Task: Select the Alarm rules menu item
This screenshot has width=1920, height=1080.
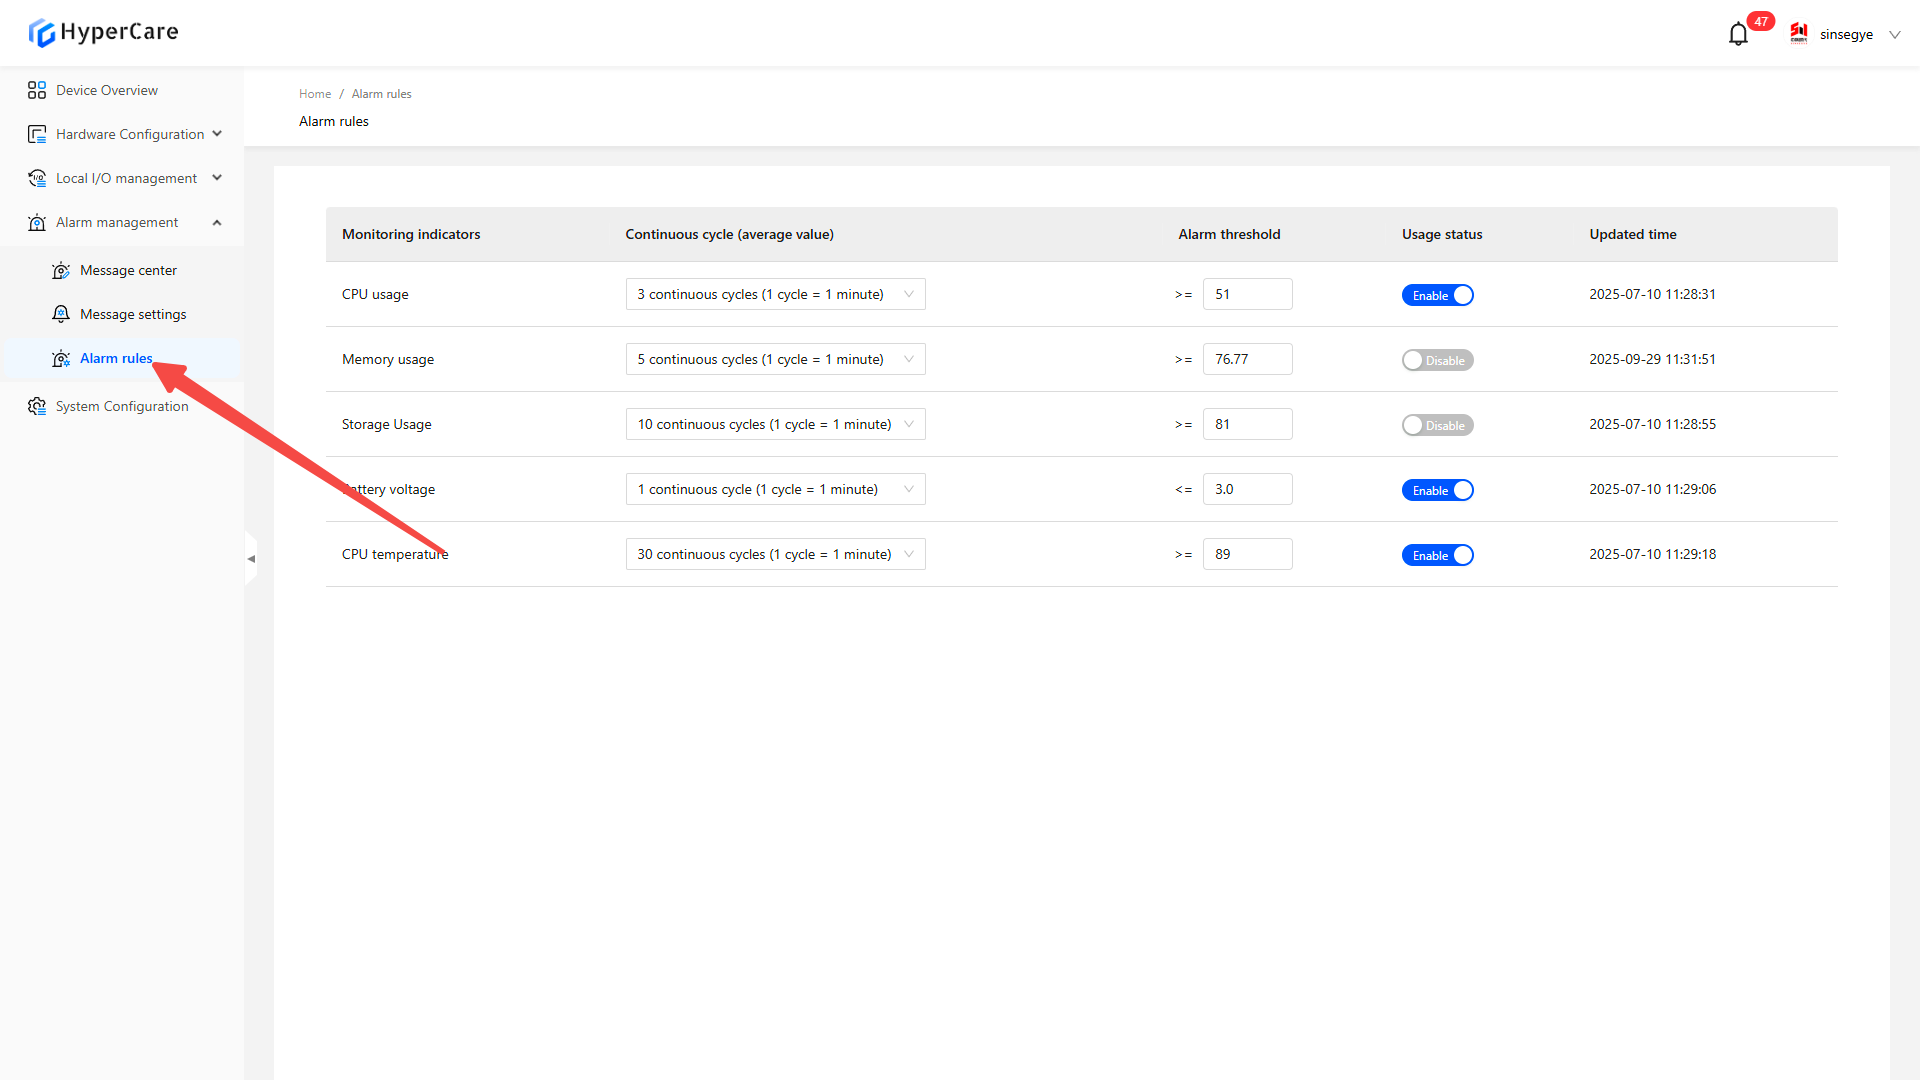Action: coord(116,358)
